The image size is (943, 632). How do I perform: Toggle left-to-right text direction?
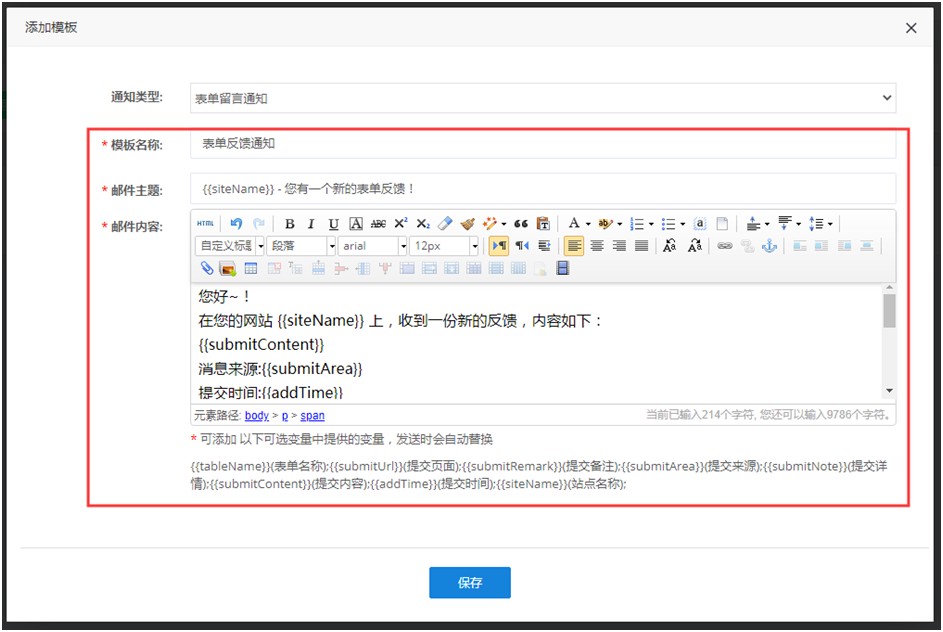pos(499,246)
